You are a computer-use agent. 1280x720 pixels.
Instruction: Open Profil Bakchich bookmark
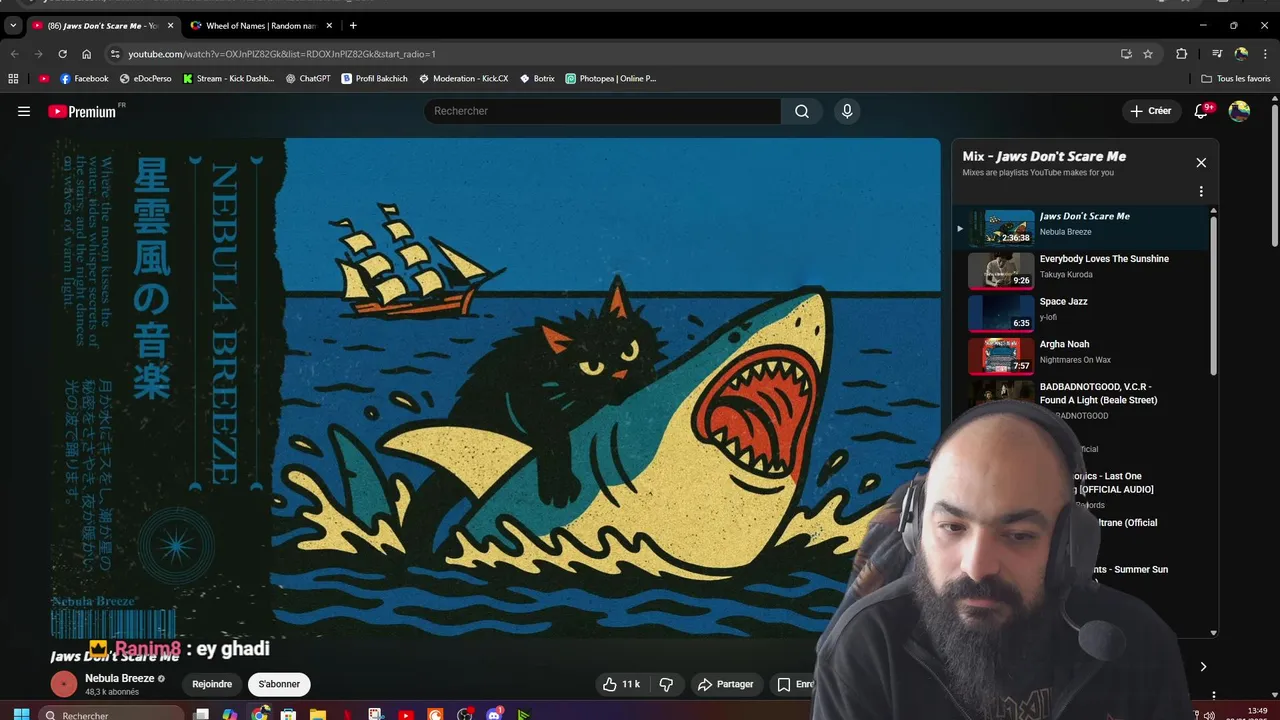[x=374, y=78]
